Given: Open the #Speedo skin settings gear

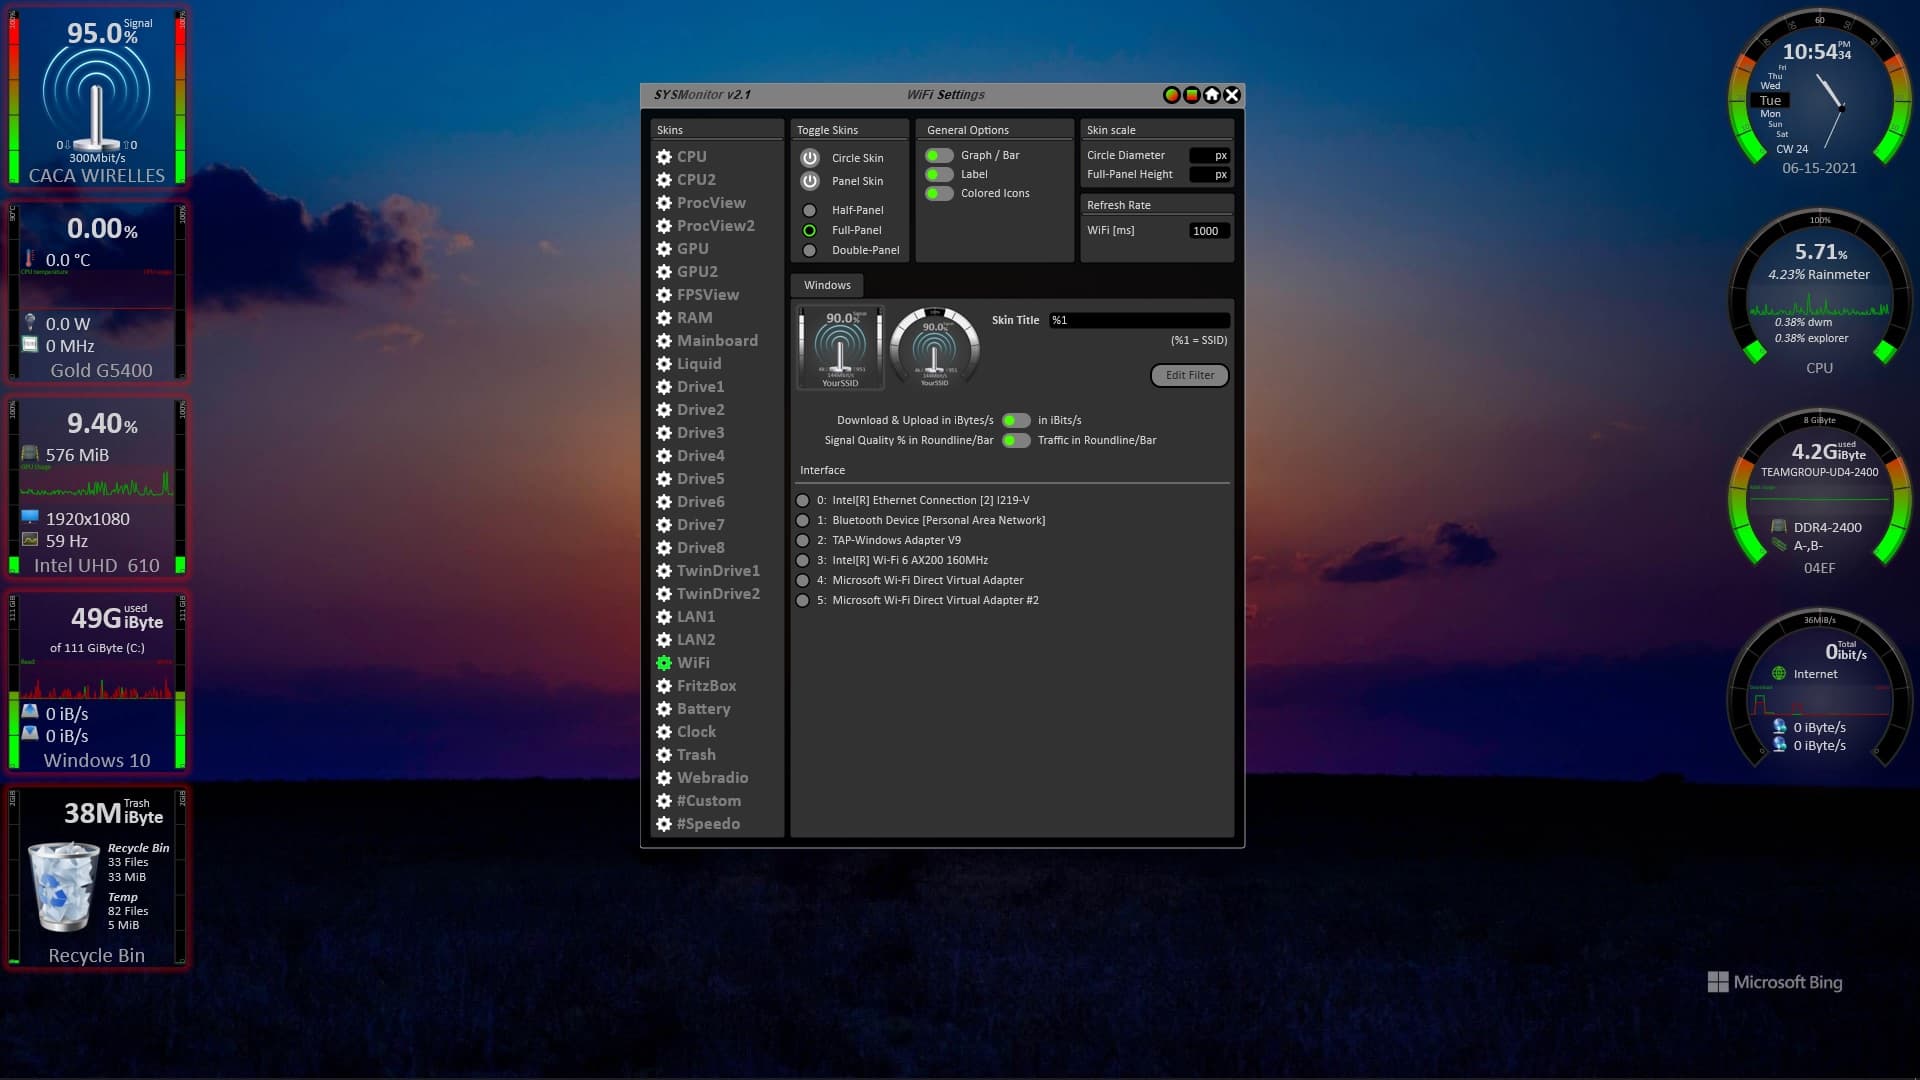Looking at the screenshot, I should click(664, 824).
